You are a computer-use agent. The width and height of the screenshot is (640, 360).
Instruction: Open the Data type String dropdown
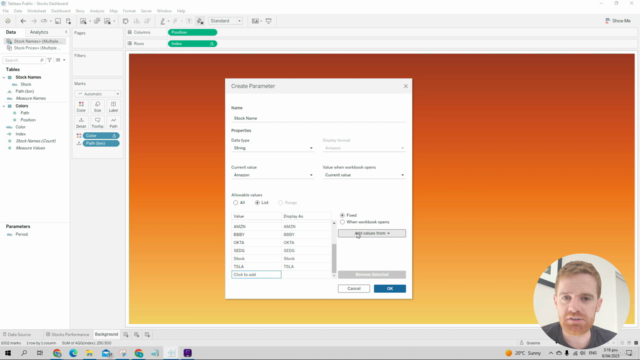pos(273,148)
